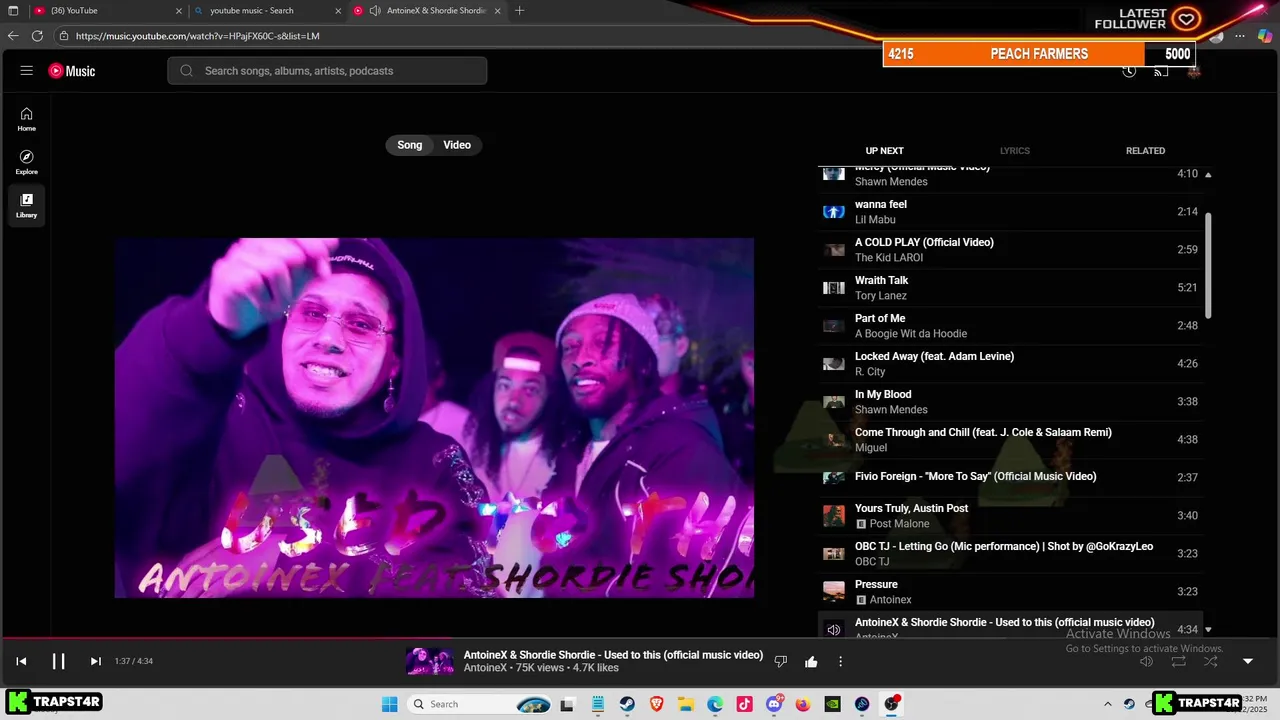1280x720 pixels.
Task: Click the browser back arrow
Action: [x=13, y=36]
